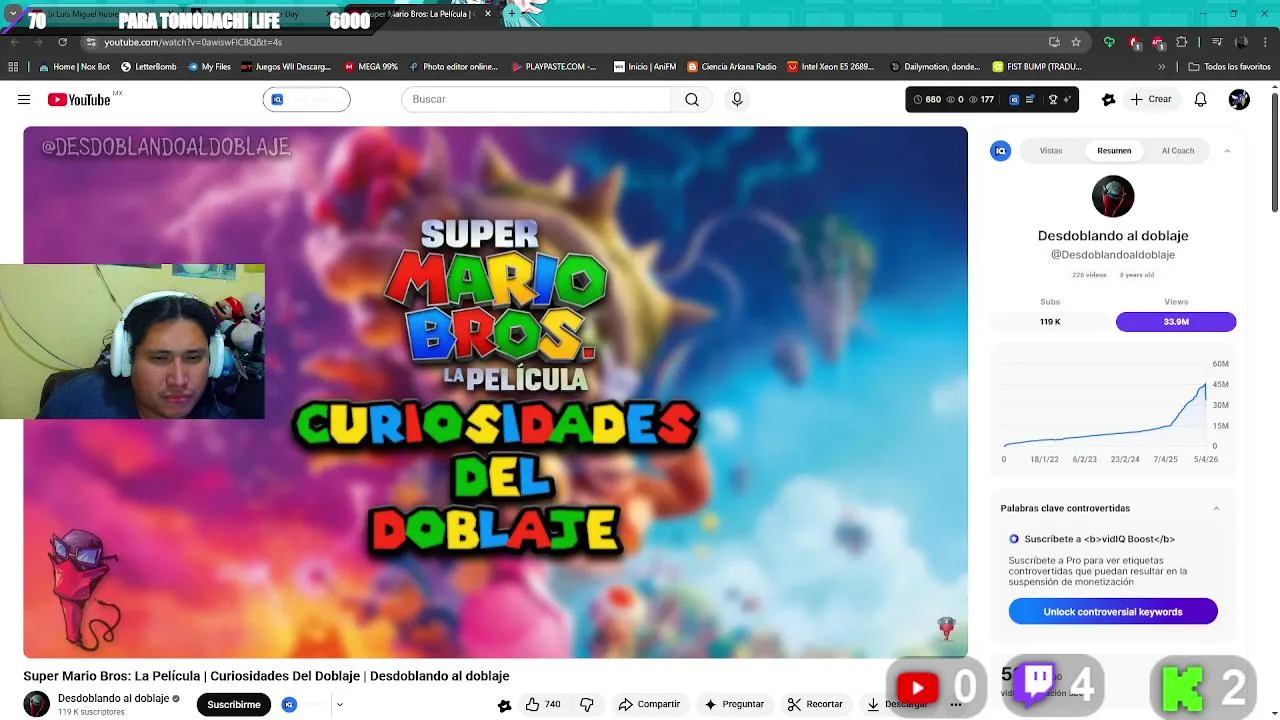Collapse the vidIQ side panel chevron
The width and height of the screenshot is (1280, 720).
(1227, 151)
